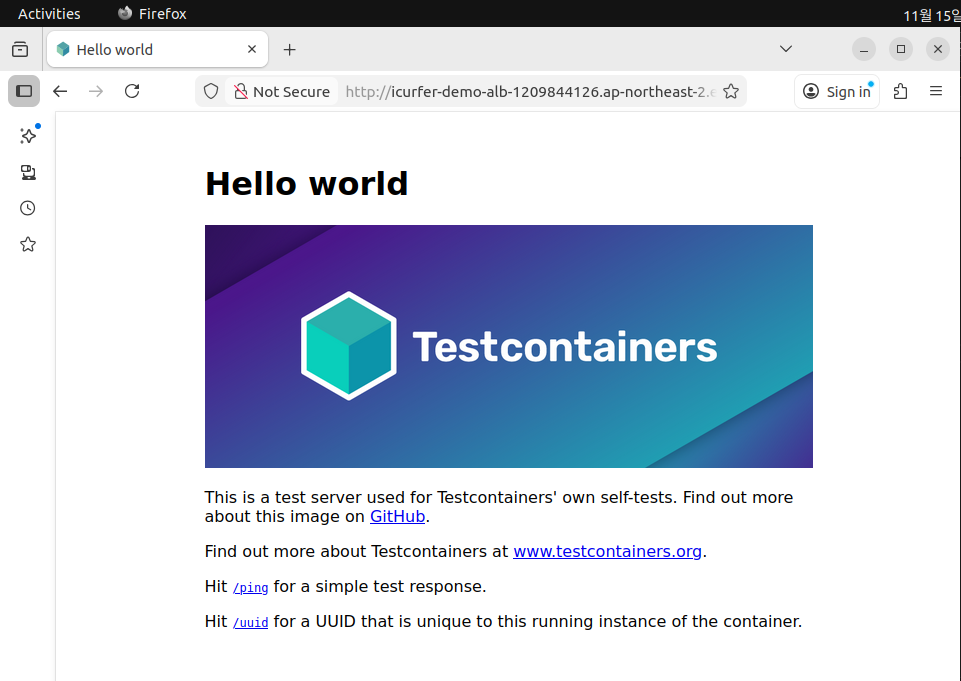Follow the www.testcontainers.org link

point(607,551)
